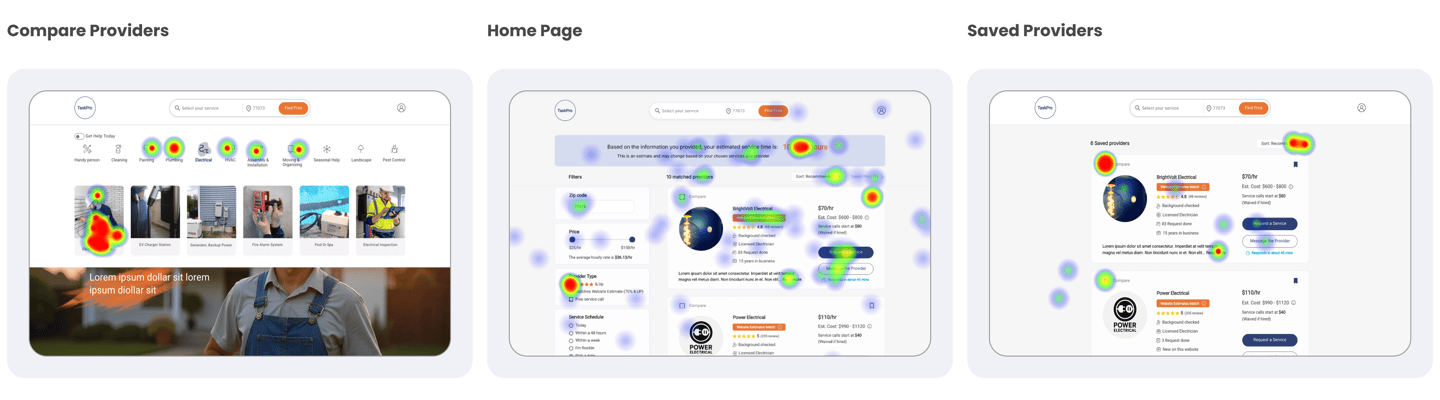Click Request a Service for Power Electrical in Saved Providers
Screen dimensions: 1440x400
1270,340
